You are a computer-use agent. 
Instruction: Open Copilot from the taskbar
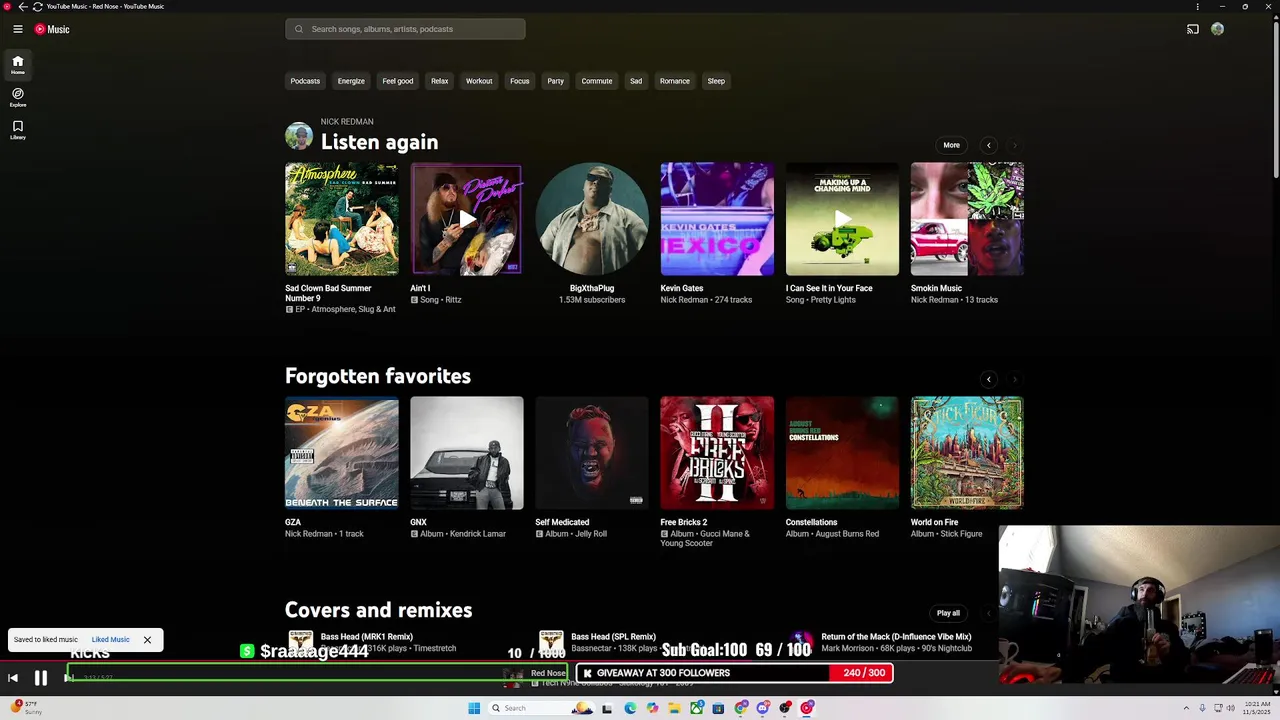pos(652,708)
